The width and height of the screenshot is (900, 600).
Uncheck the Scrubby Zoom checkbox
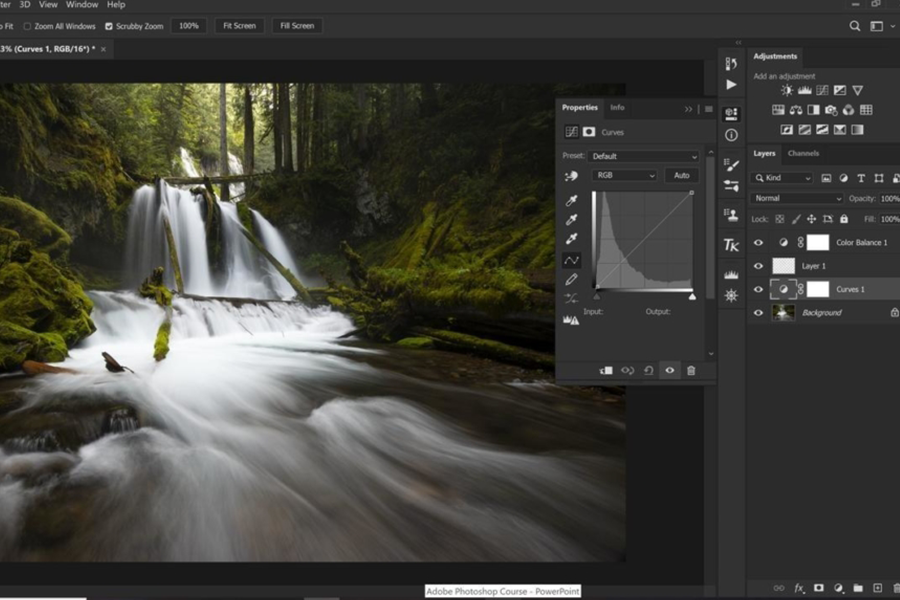click(109, 26)
